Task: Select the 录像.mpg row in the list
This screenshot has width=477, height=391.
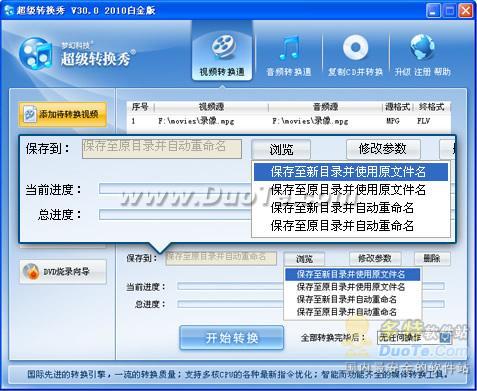Action: tap(288, 121)
